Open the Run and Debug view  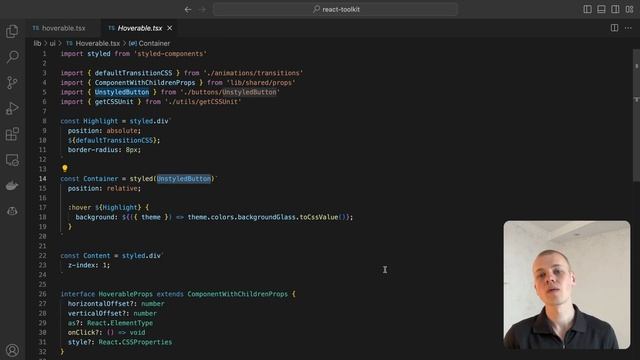click(x=12, y=109)
